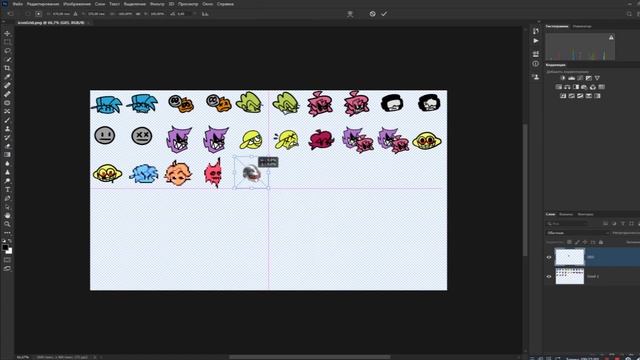Toggle Quick Mask mode
Image resolution: width=640 pixels, height=360 pixels.
tap(7, 260)
